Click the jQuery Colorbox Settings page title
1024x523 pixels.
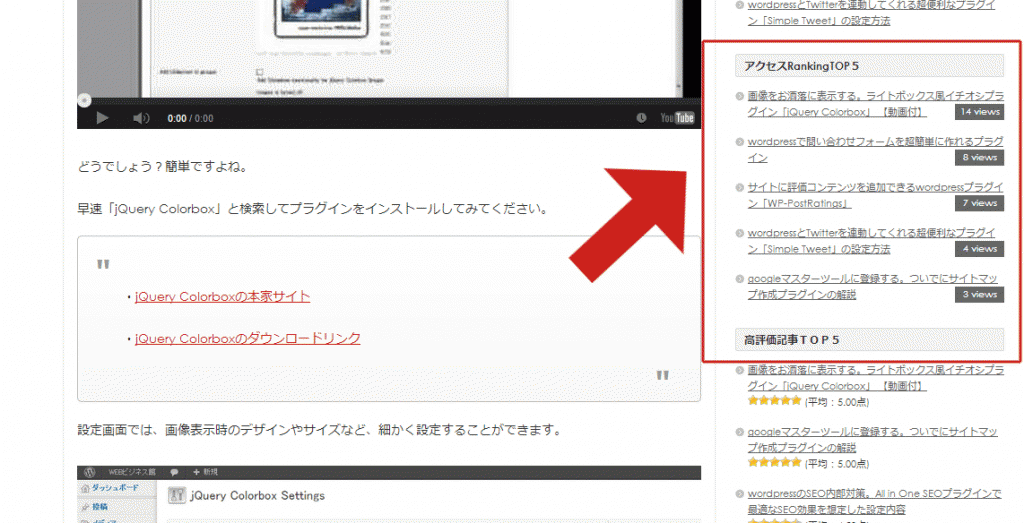257,495
